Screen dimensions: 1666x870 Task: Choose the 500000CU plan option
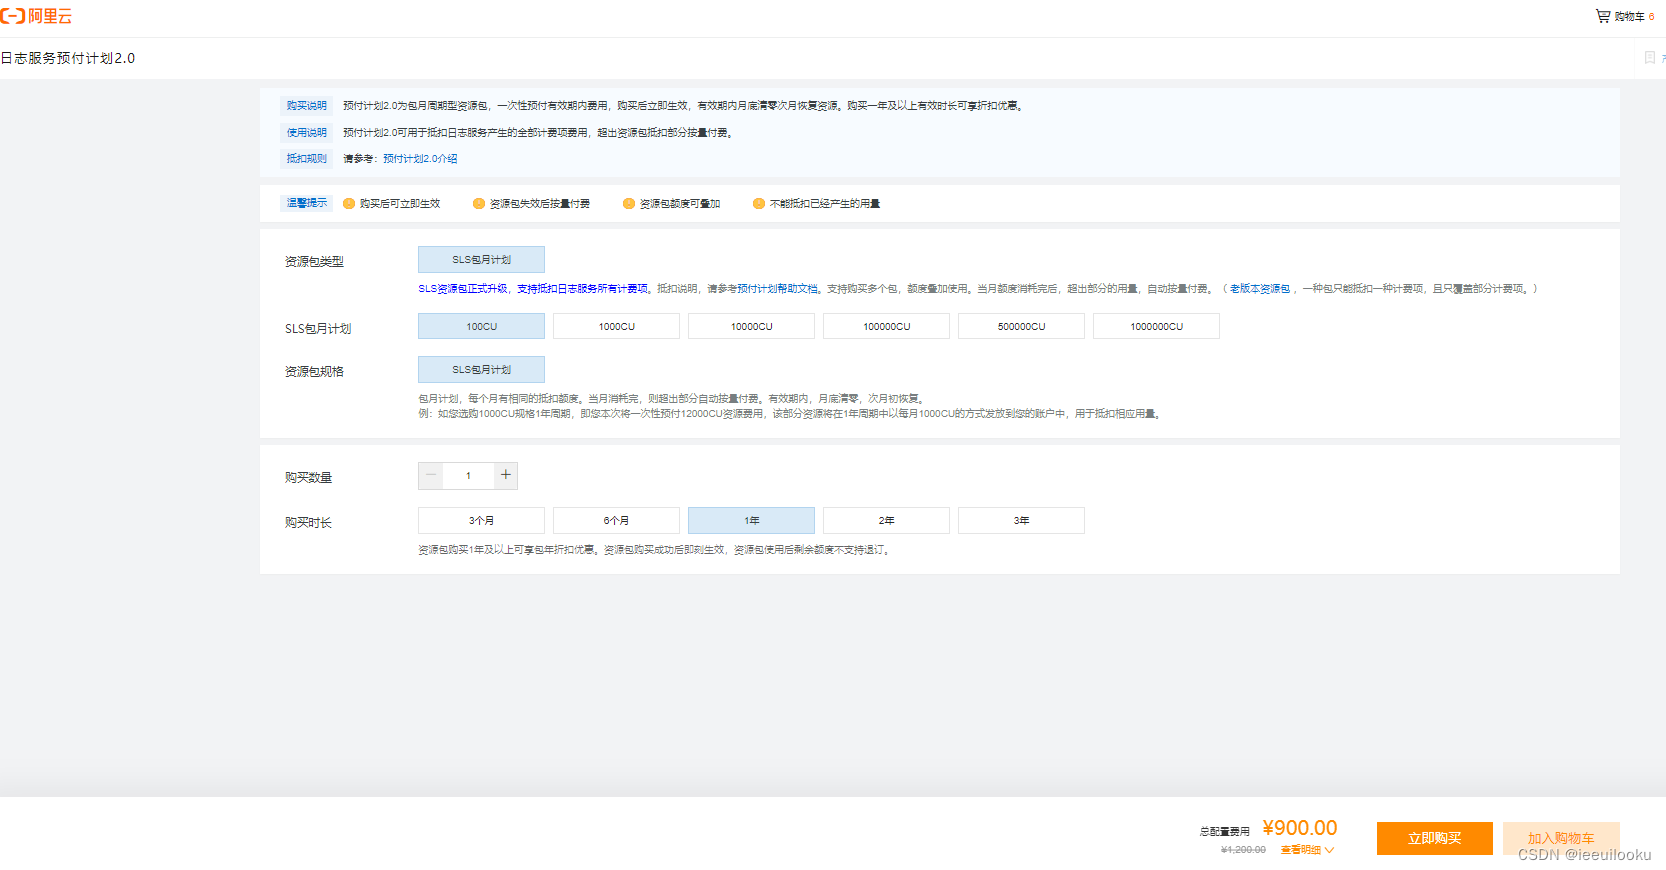coord(1021,326)
